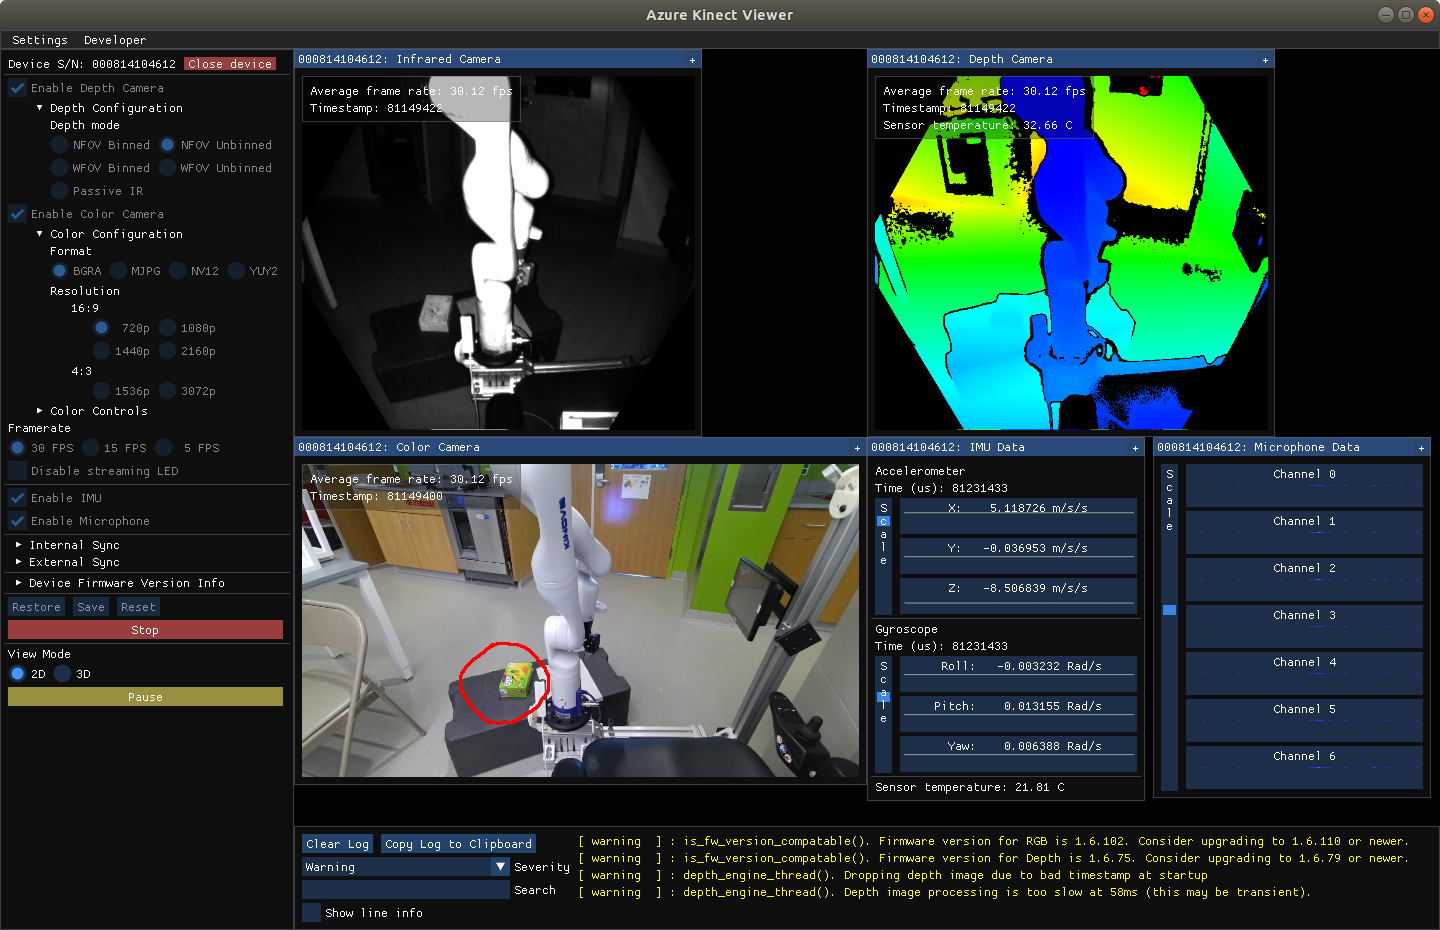1440x930 pixels.
Task: Switch view mode to 2D
Action: click(x=18, y=674)
